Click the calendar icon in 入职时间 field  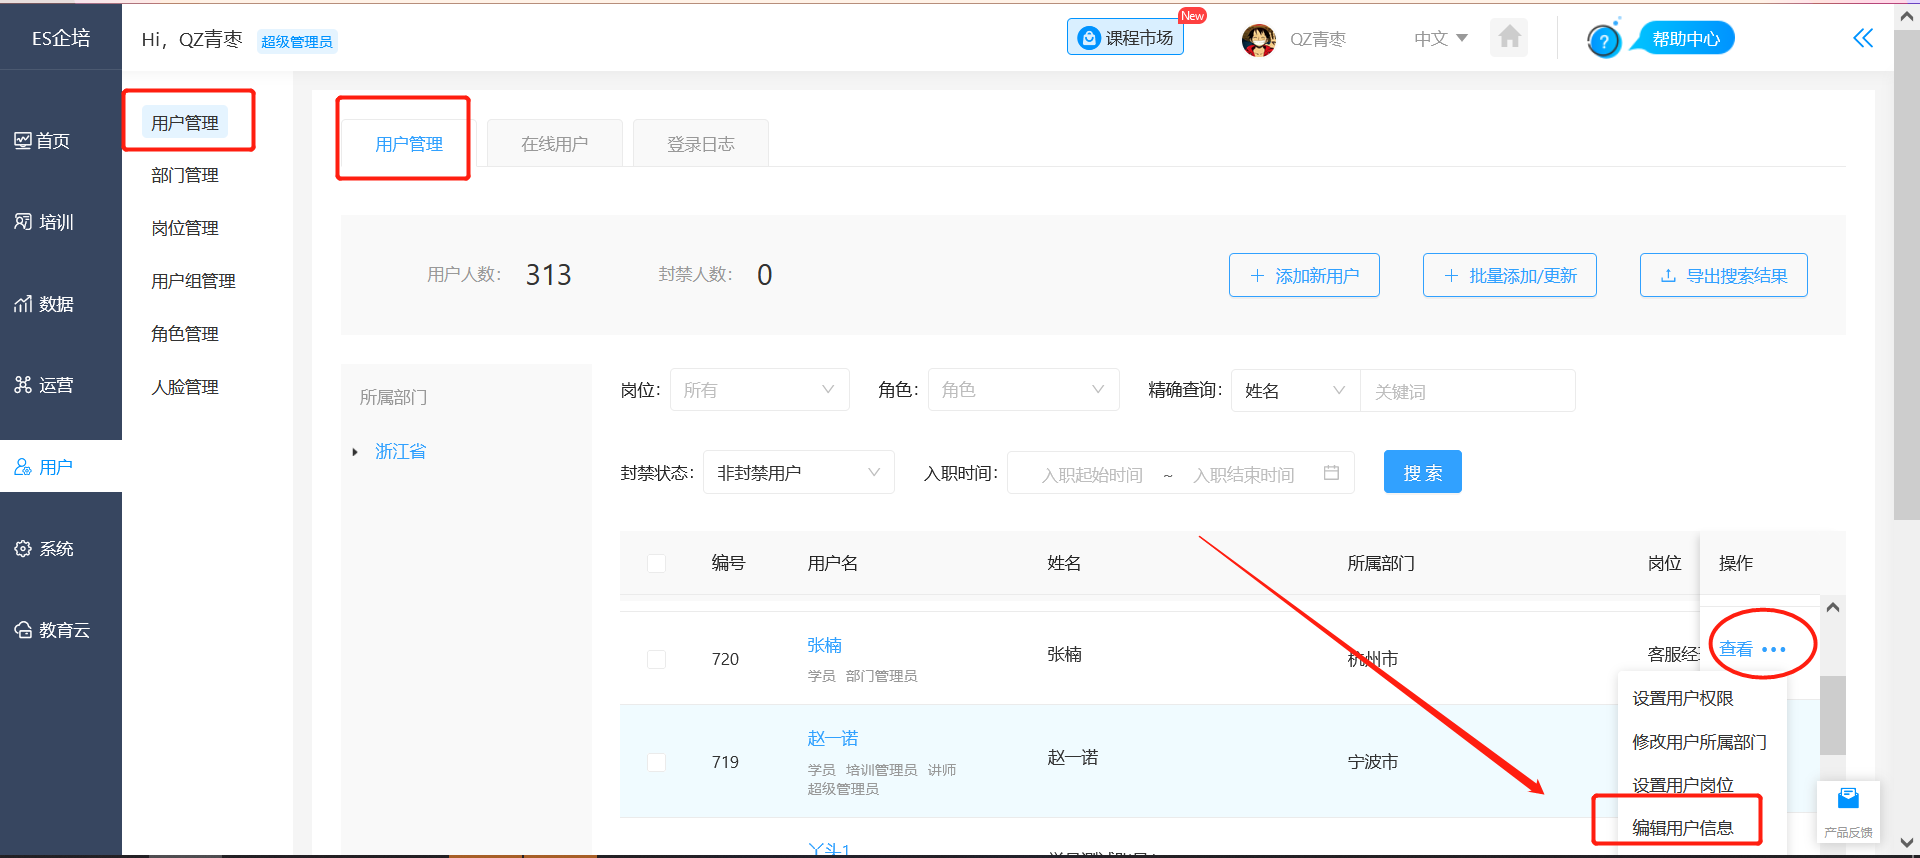[1331, 473]
